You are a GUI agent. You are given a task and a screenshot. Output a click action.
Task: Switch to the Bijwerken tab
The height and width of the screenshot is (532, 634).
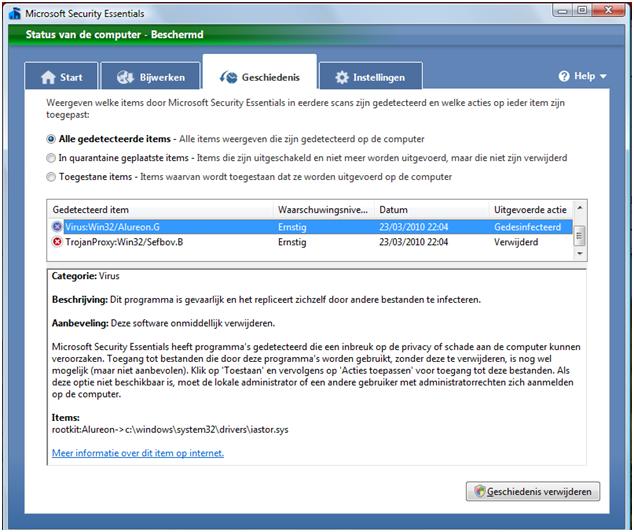150,76
